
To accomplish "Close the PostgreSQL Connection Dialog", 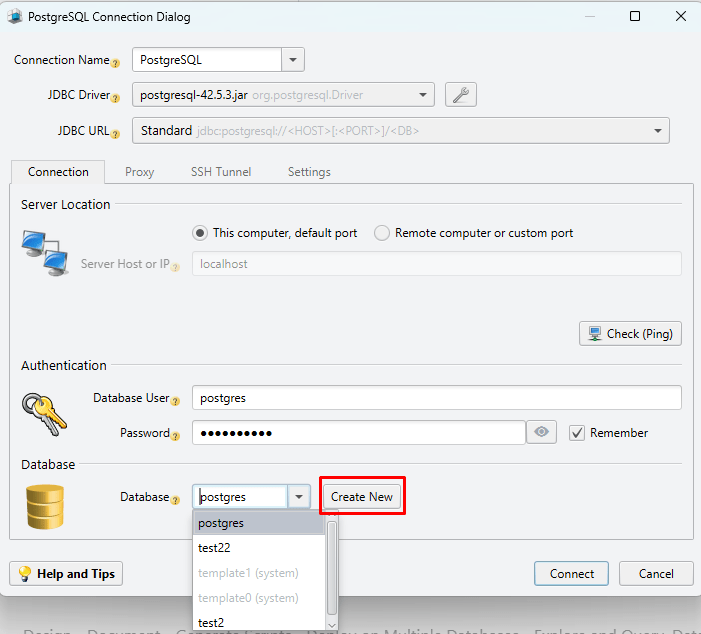I will [680, 17].
